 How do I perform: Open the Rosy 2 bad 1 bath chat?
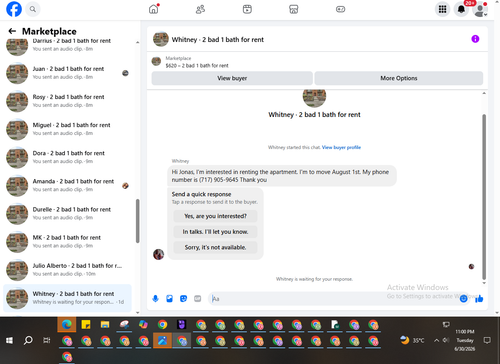coord(67,101)
